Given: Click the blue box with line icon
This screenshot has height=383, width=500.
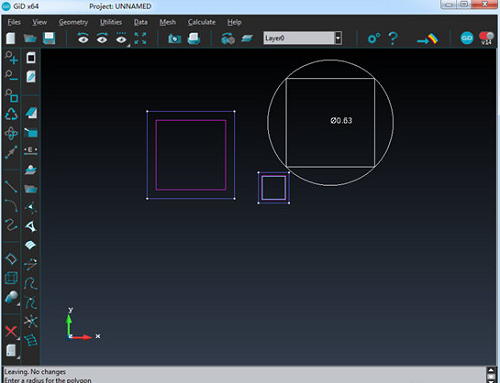Looking at the screenshot, I should [31, 132].
